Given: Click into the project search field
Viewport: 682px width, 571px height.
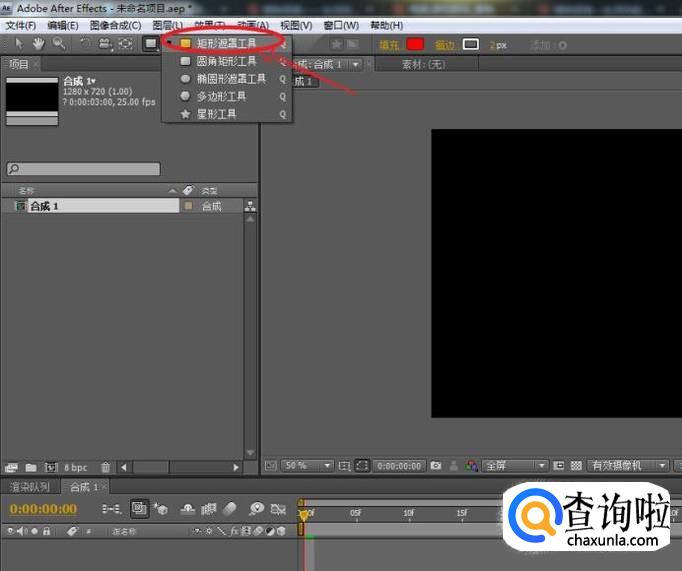Looking at the screenshot, I should pos(84,169).
